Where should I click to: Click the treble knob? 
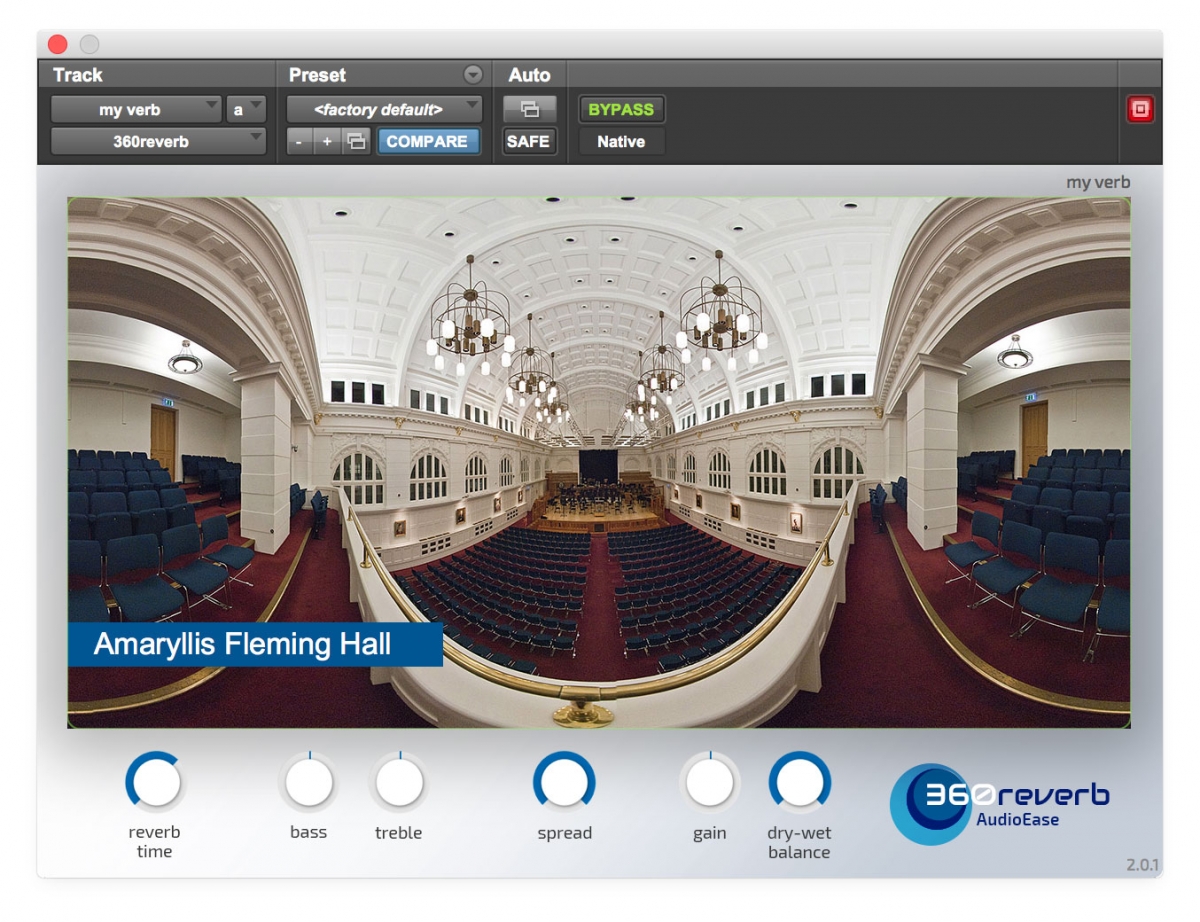coord(399,782)
